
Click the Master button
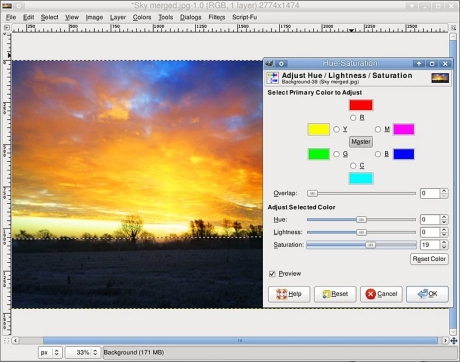(361, 142)
